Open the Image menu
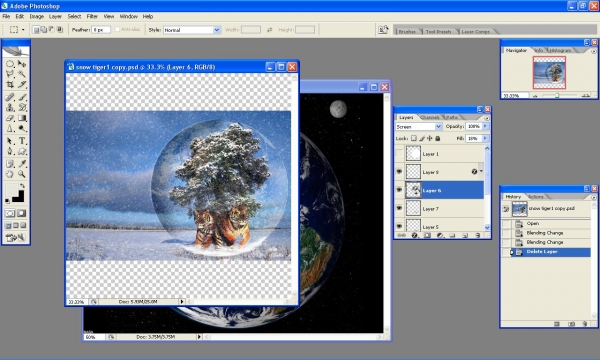Screen dimensions: 600x360 [37, 16]
